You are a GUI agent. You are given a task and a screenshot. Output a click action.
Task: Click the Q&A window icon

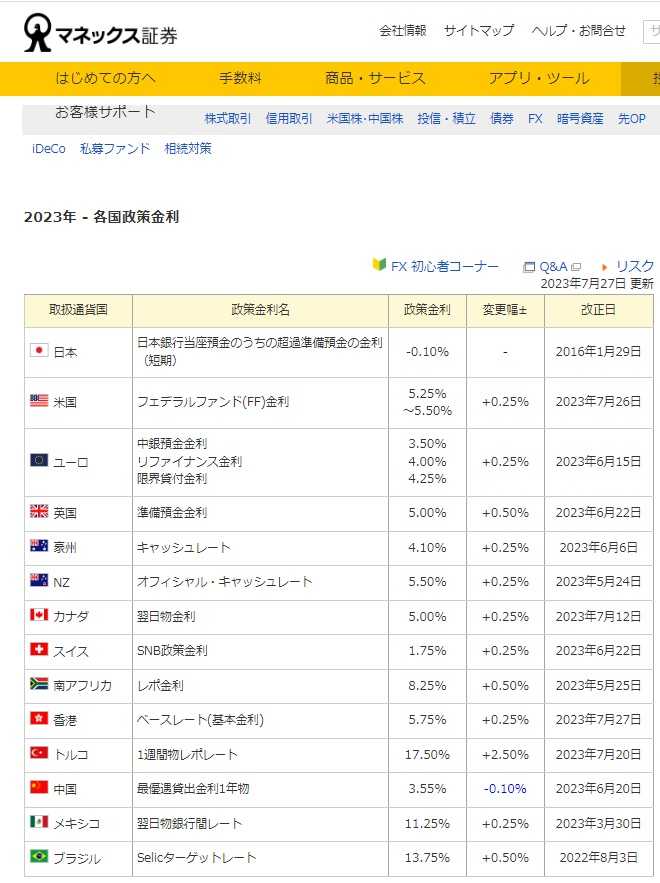point(529,267)
